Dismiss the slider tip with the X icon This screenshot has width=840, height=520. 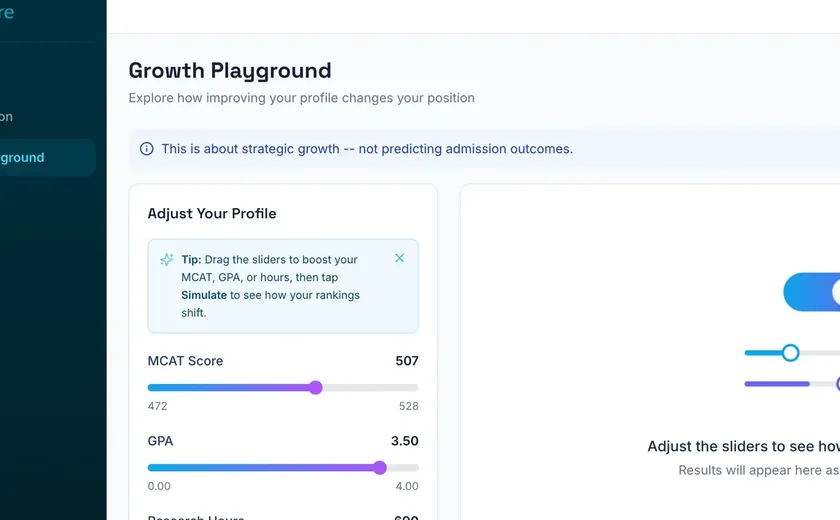[400, 258]
